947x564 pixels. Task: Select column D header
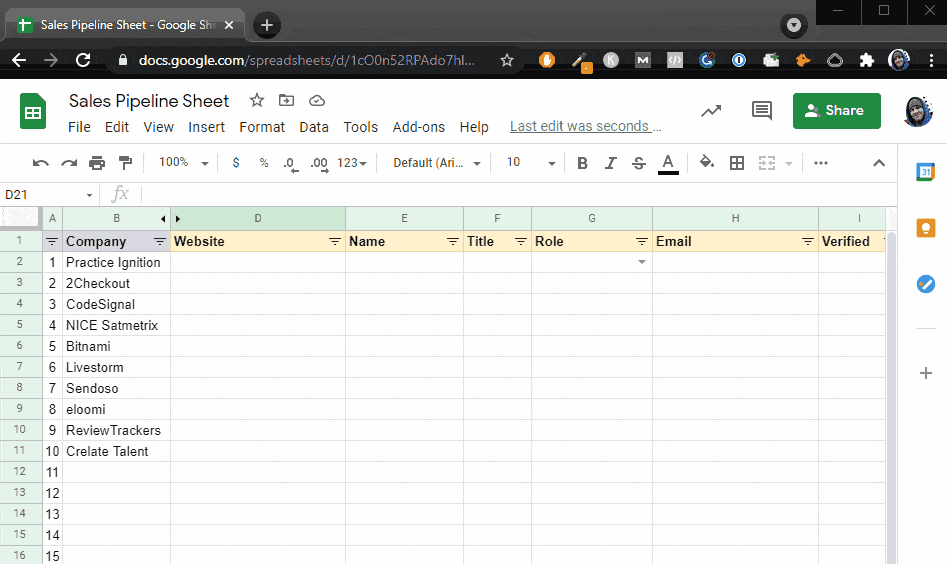[x=258, y=219]
